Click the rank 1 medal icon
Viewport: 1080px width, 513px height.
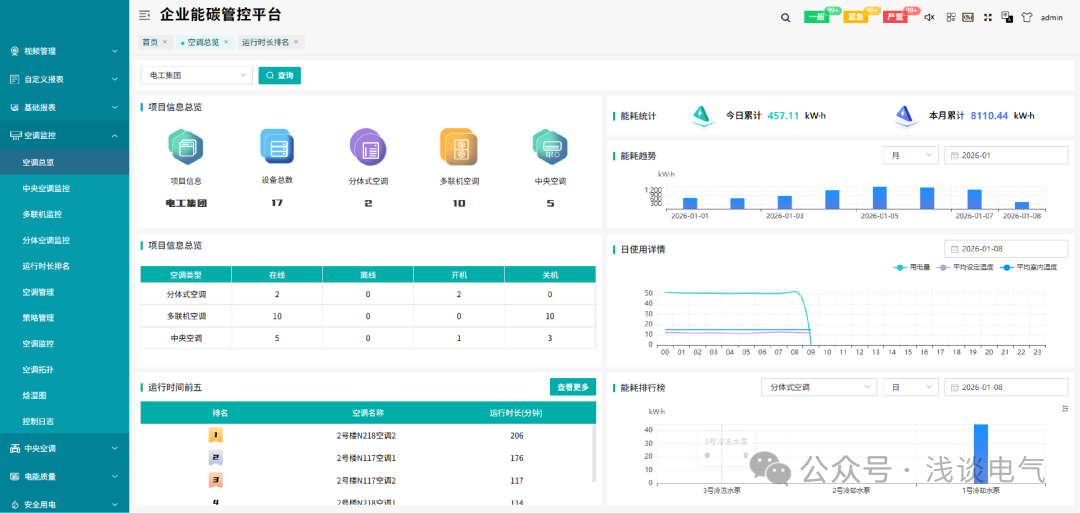click(x=216, y=435)
